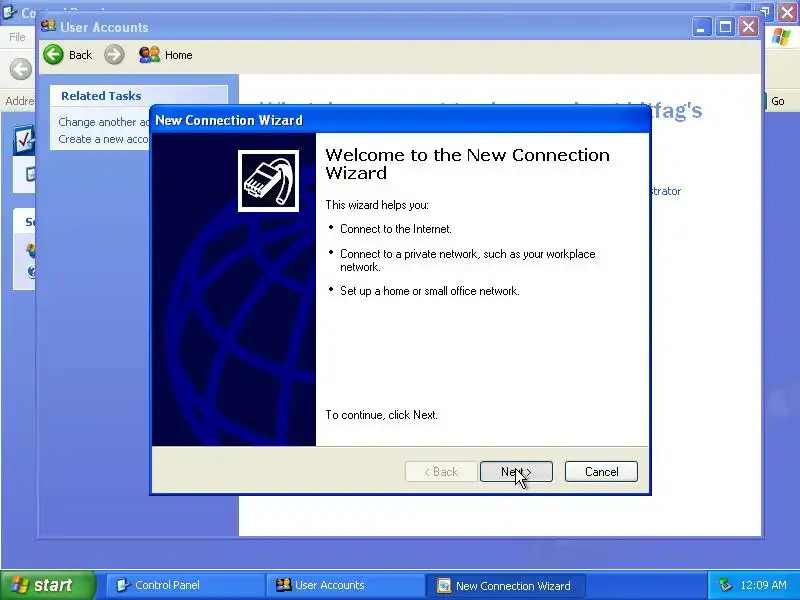The height and width of the screenshot is (600, 800).
Task: Close the User Accounts window
Action: [748, 27]
